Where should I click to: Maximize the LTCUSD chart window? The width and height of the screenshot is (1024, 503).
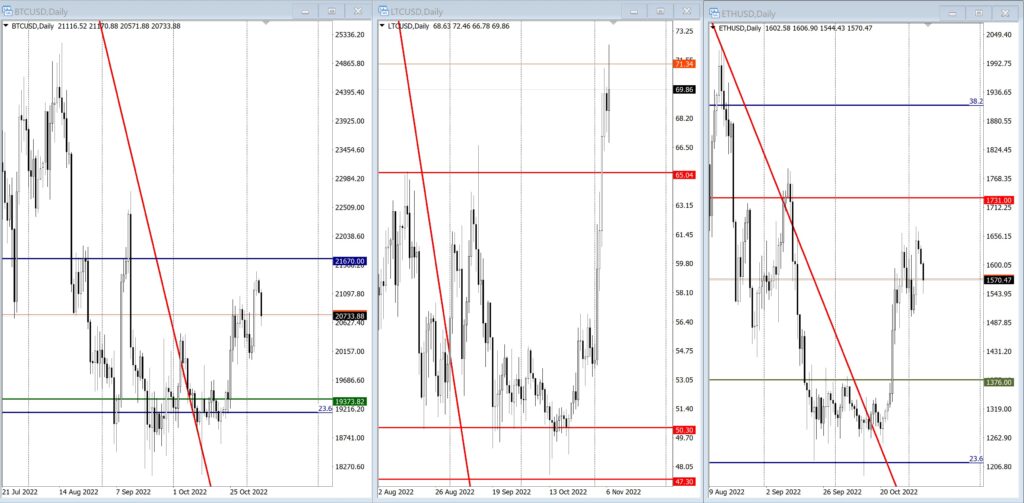click(x=660, y=11)
